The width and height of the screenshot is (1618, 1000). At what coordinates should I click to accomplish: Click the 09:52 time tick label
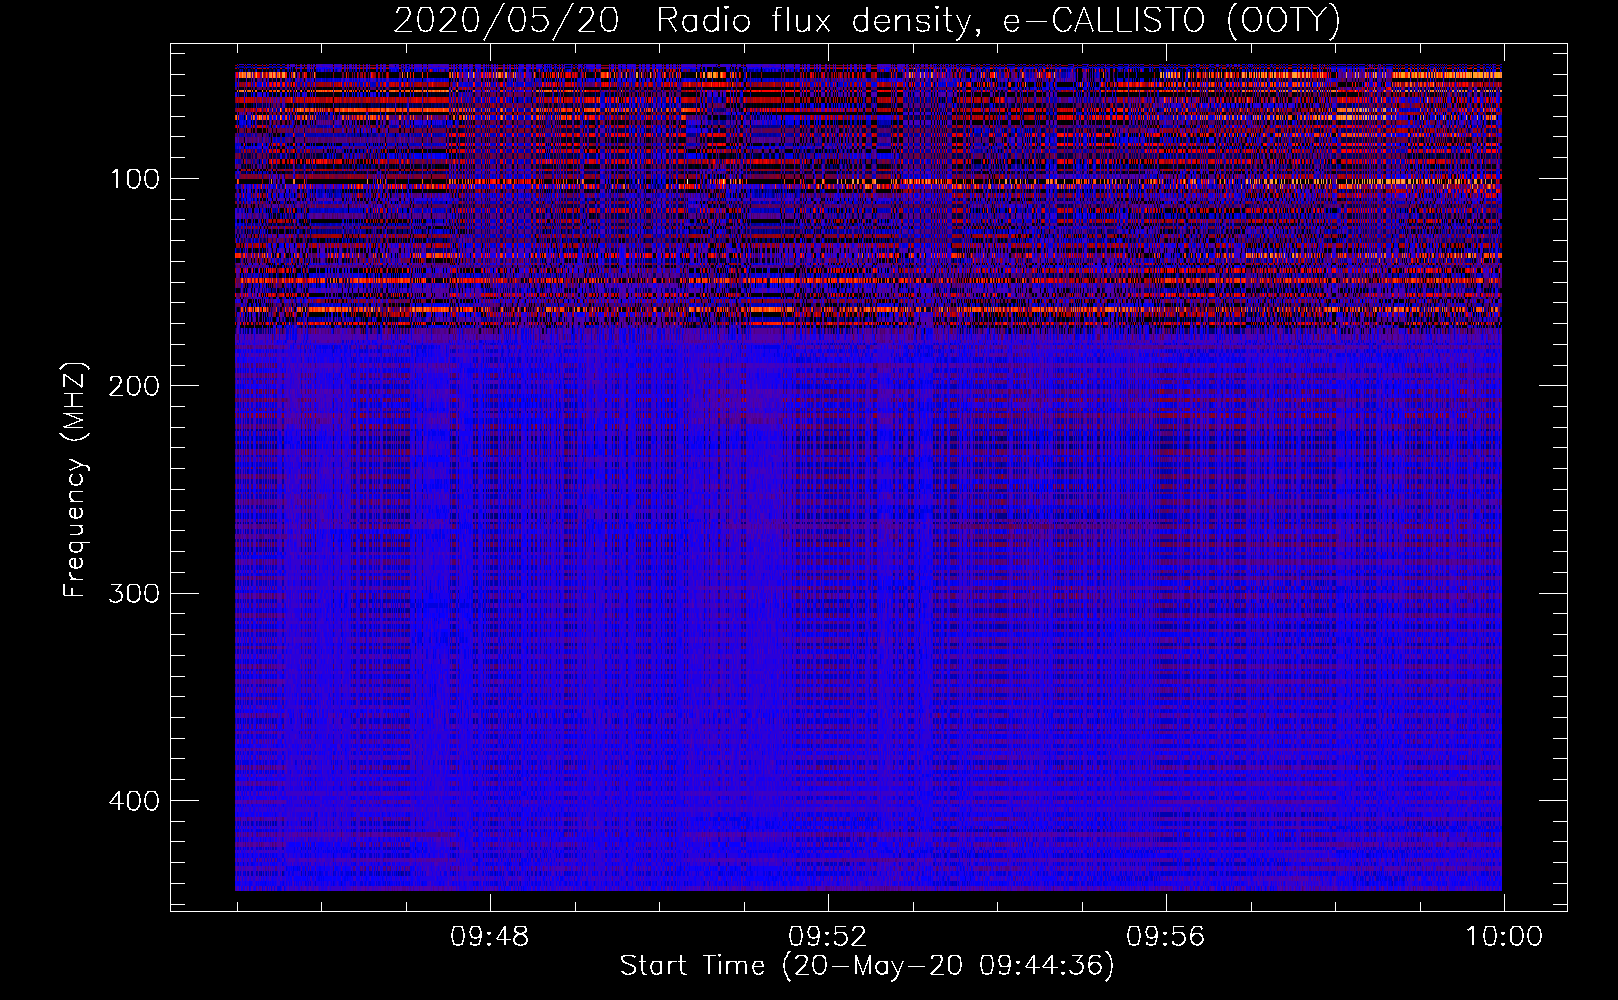coord(828,937)
